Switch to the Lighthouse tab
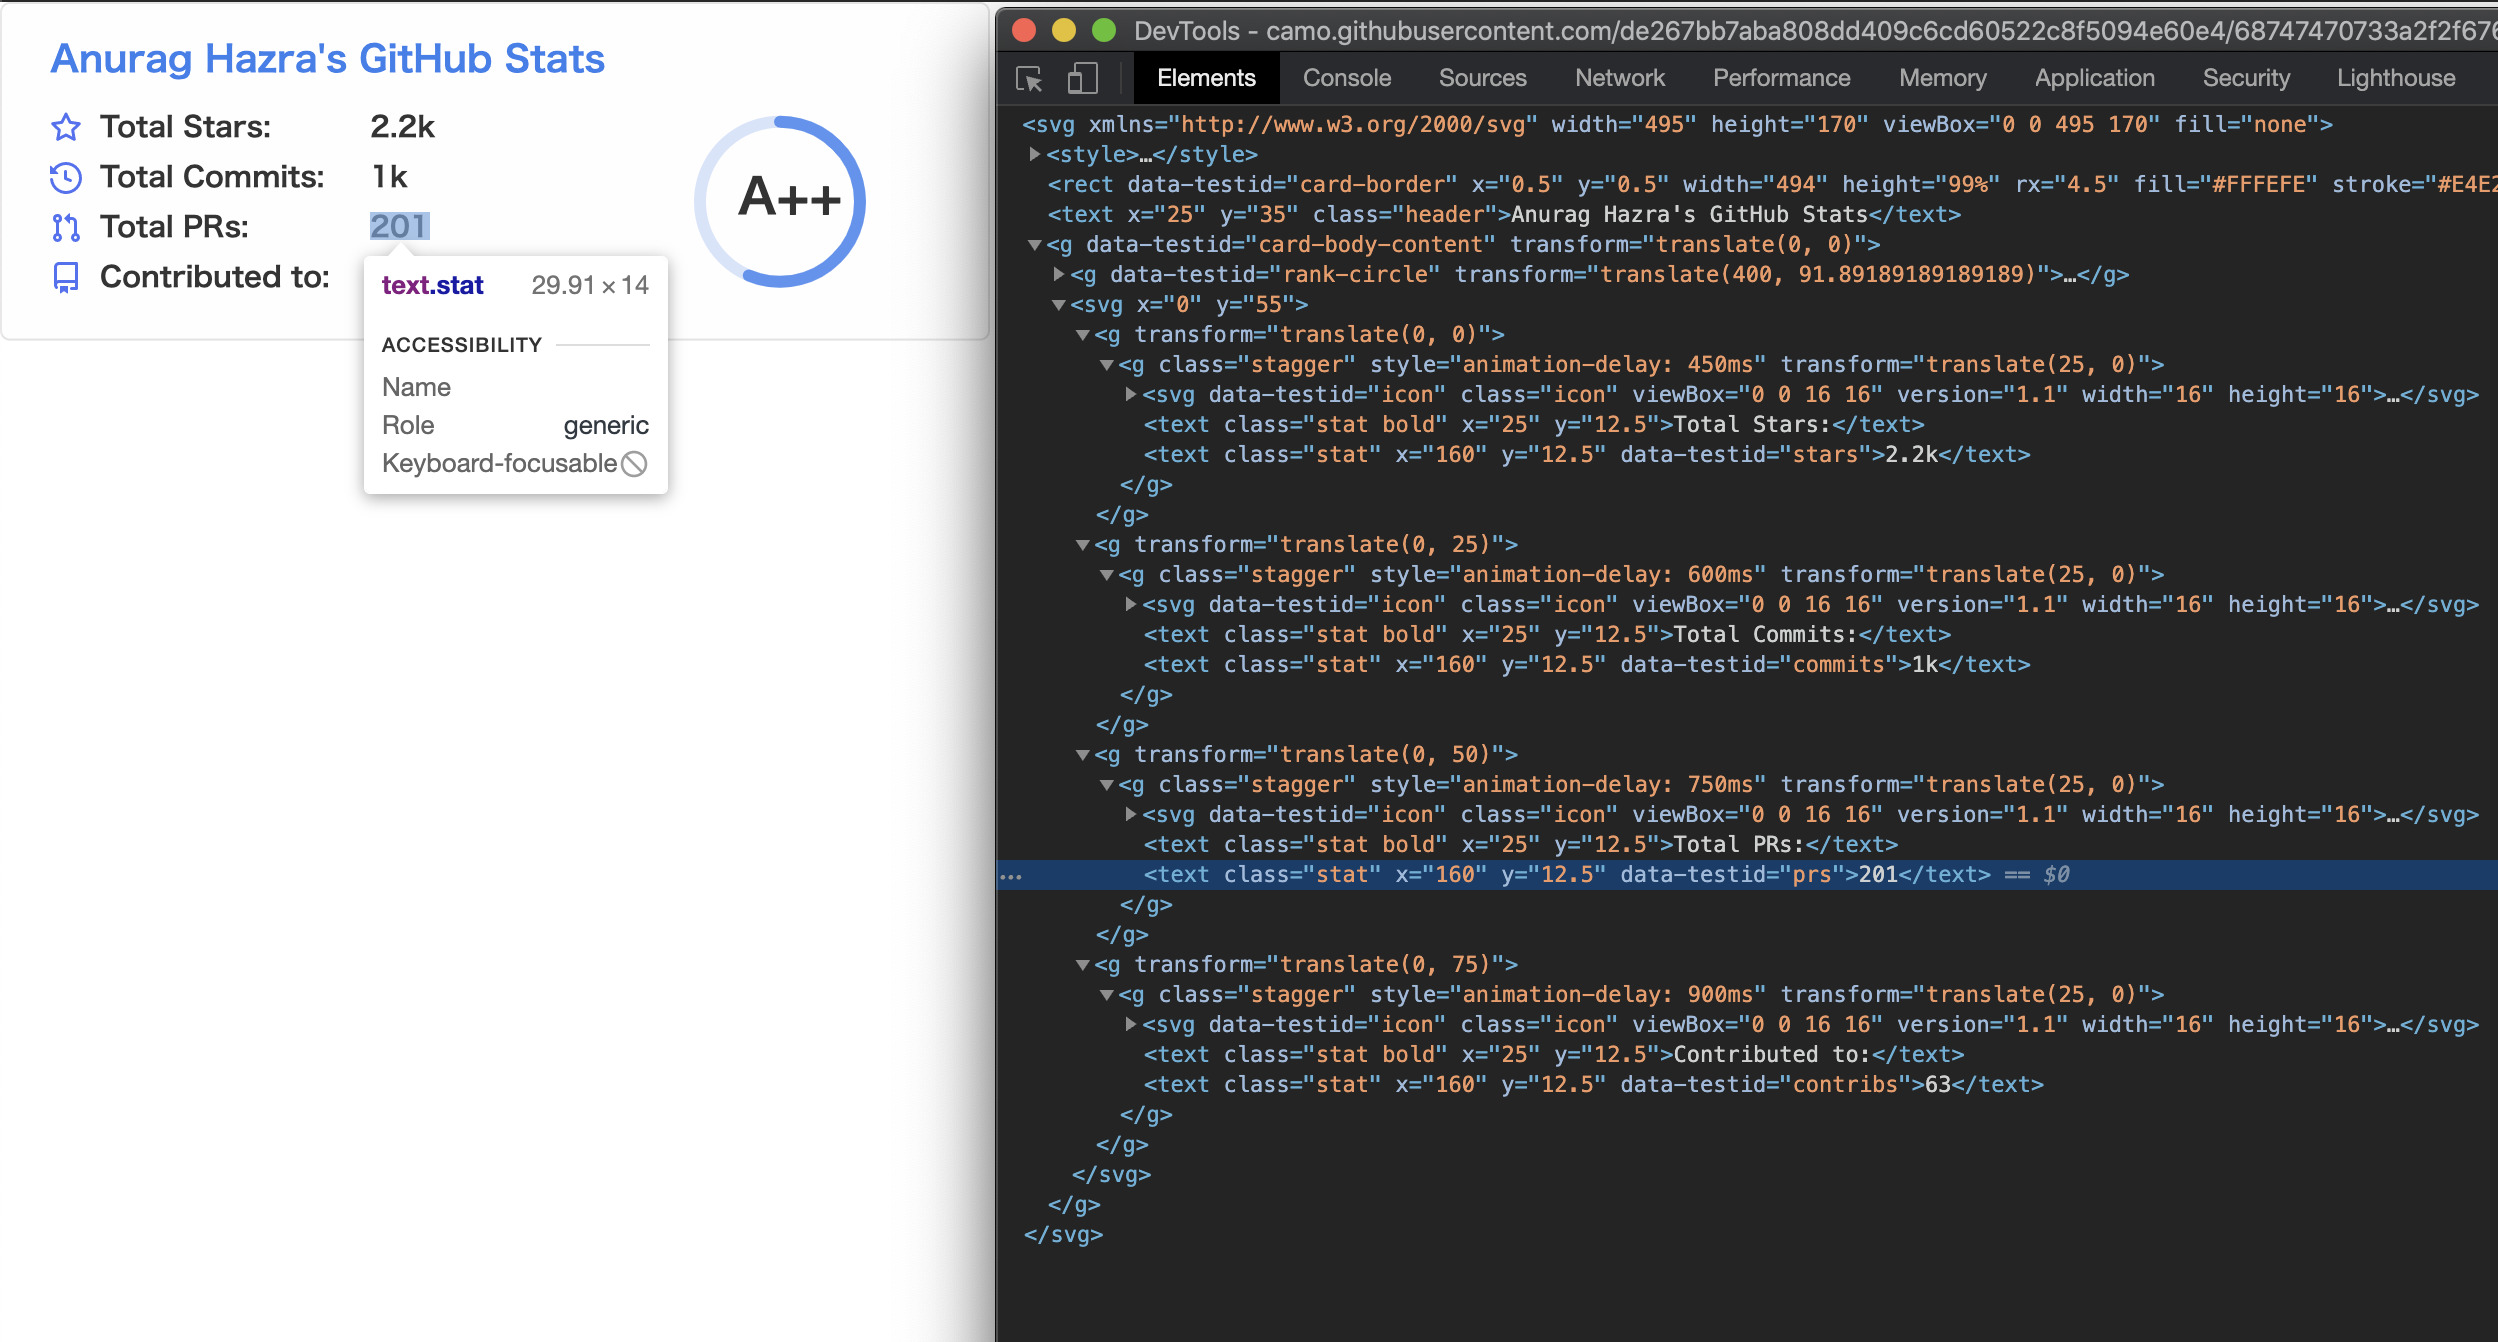This screenshot has height=1342, width=2498. (2395, 78)
